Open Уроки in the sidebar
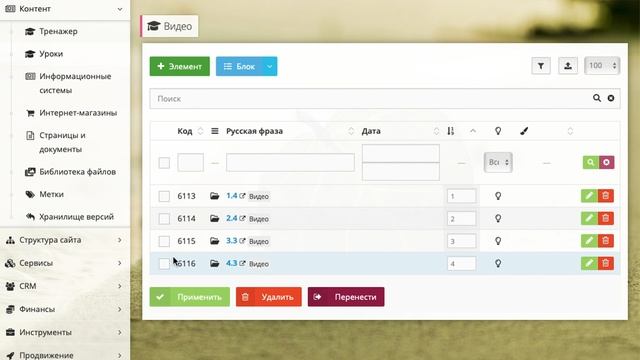The width and height of the screenshot is (640, 360). click(51, 54)
